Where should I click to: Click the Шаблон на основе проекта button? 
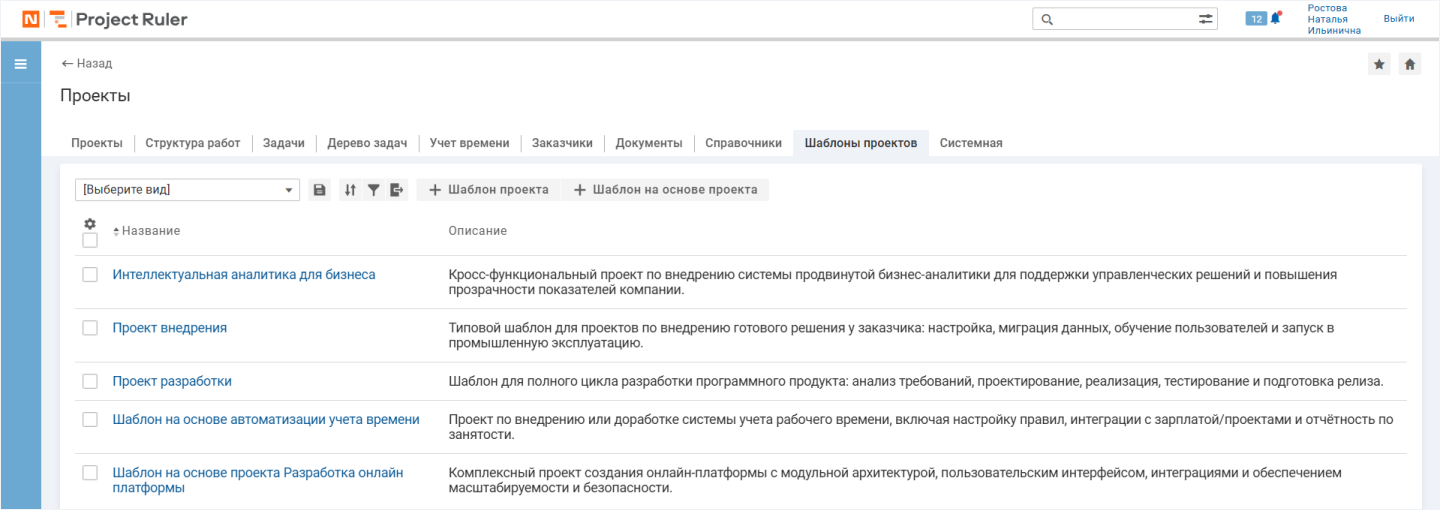(665, 190)
